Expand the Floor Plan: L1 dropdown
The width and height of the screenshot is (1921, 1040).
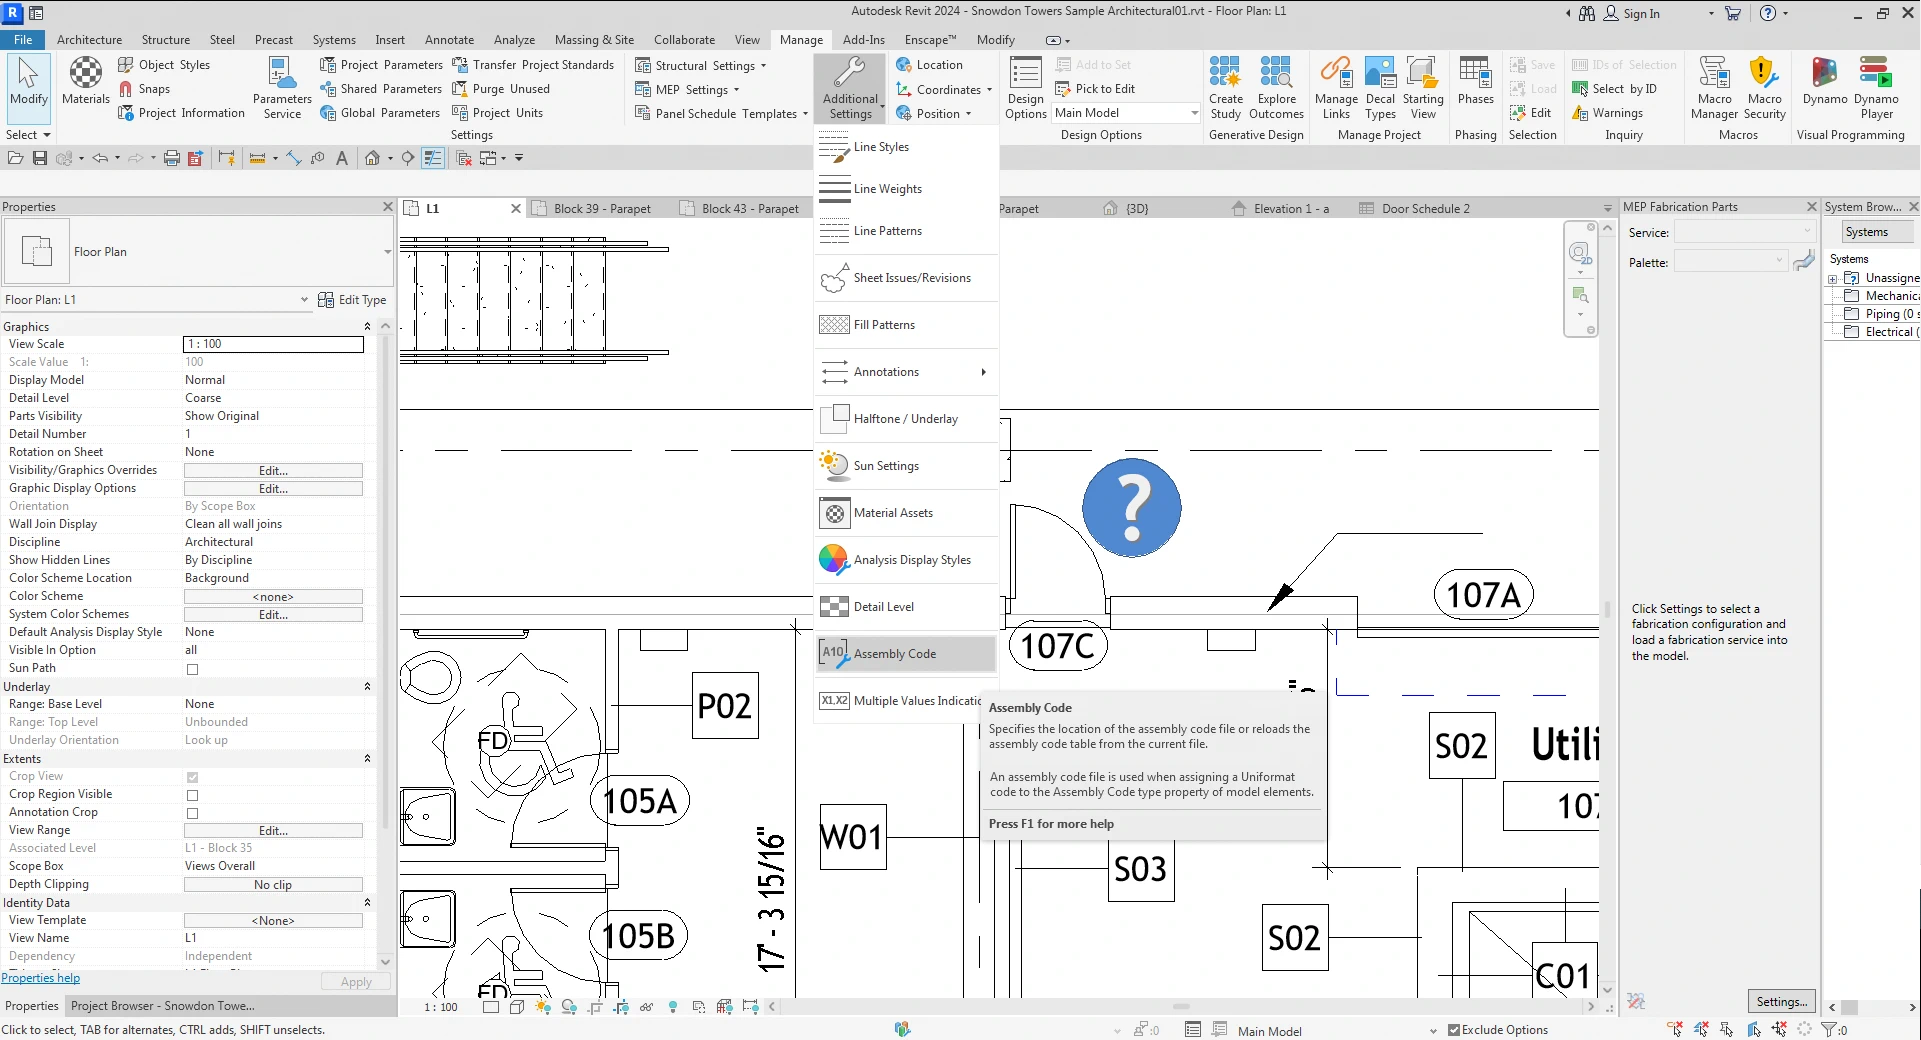pos(304,300)
